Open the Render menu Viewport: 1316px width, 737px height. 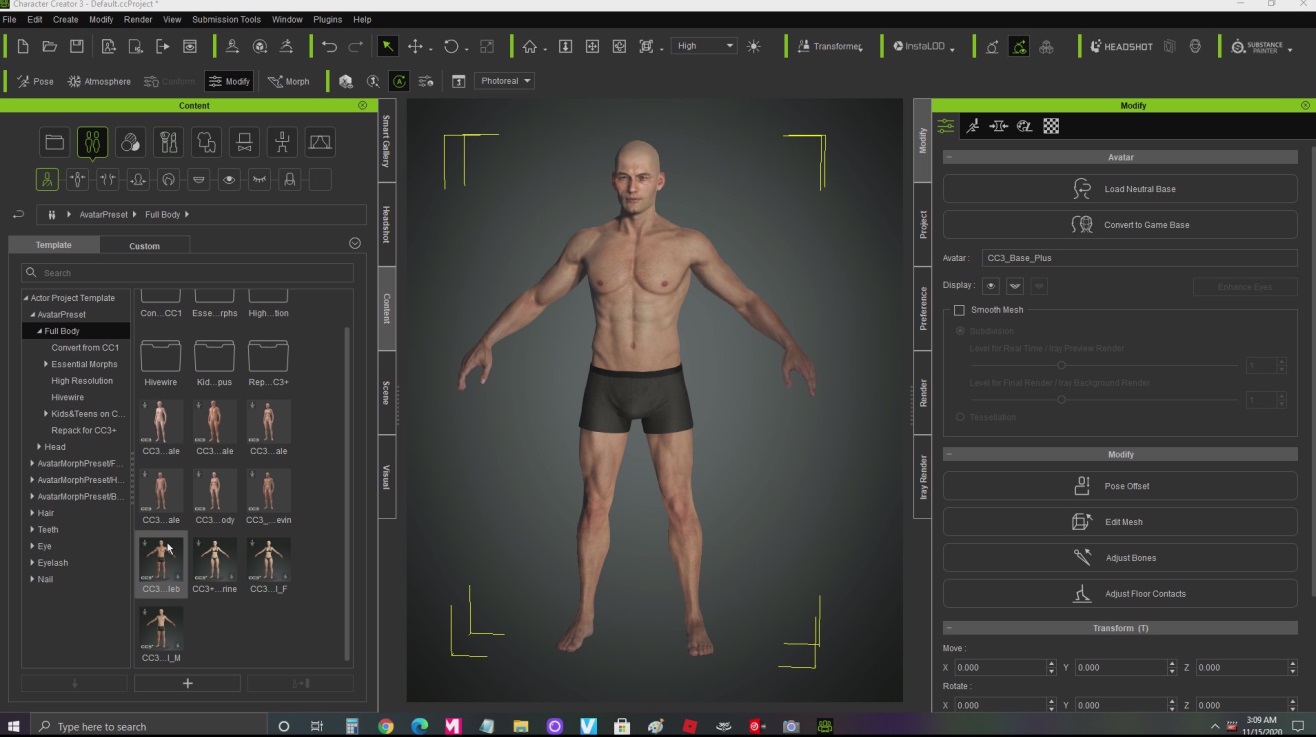[x=138, y=19]
